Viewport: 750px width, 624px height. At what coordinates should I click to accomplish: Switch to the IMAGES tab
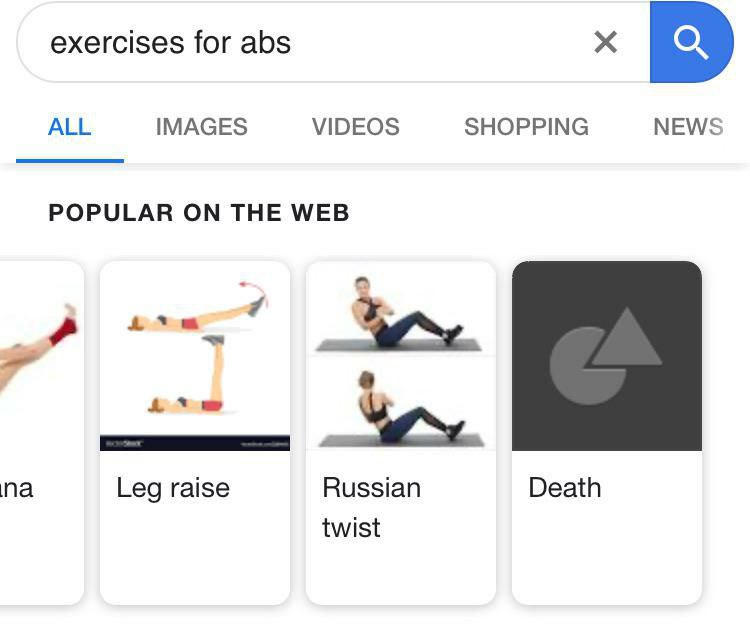[x=201, y=127]
